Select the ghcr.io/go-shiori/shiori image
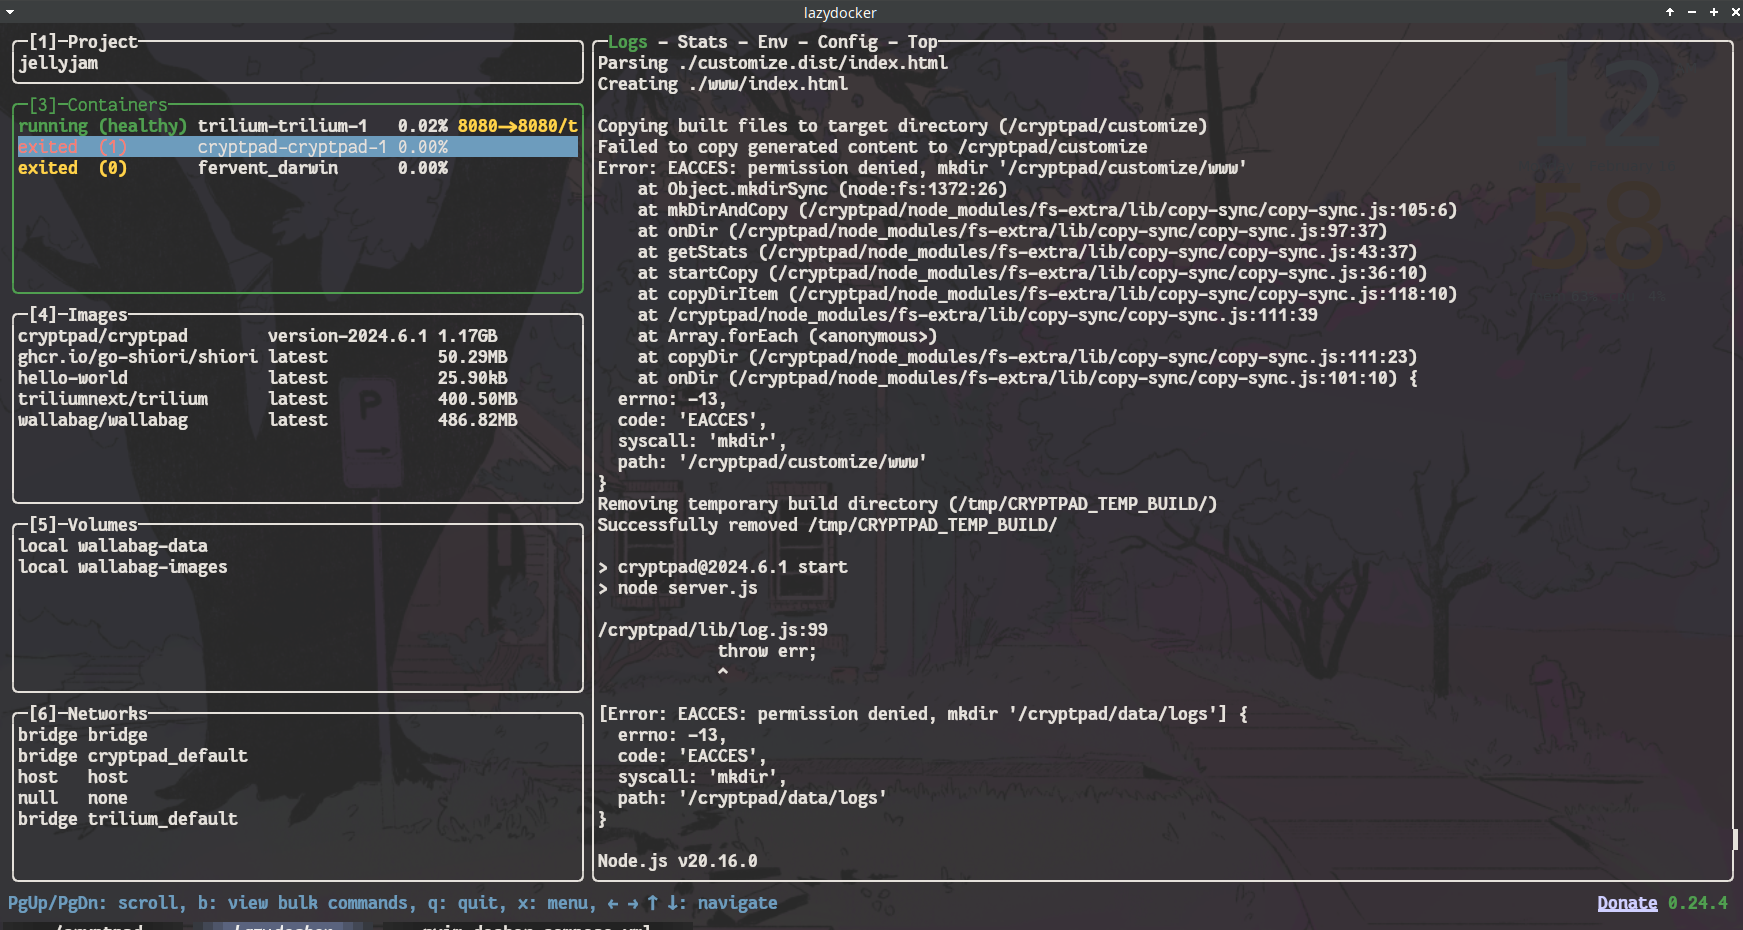 (x=298, y=357)
